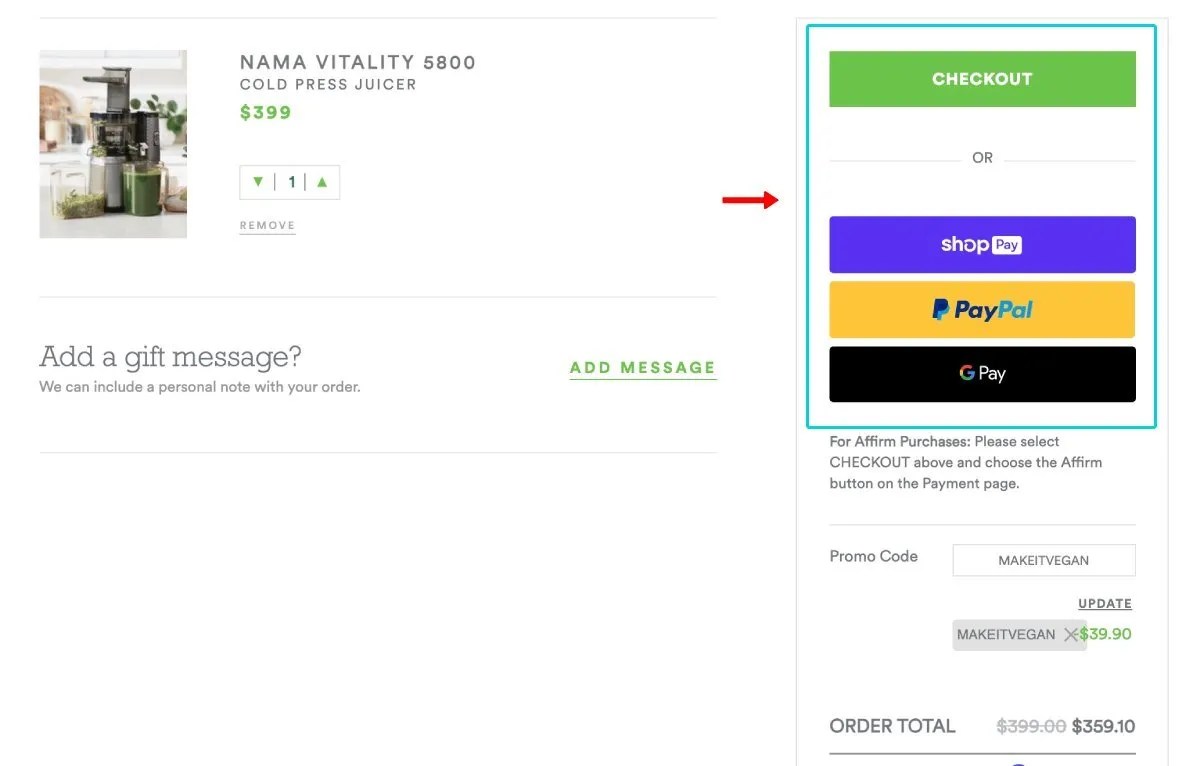Click the NAMA VITALITY 5800 product title
The image size is (1200, 766).
coord(357,61)
